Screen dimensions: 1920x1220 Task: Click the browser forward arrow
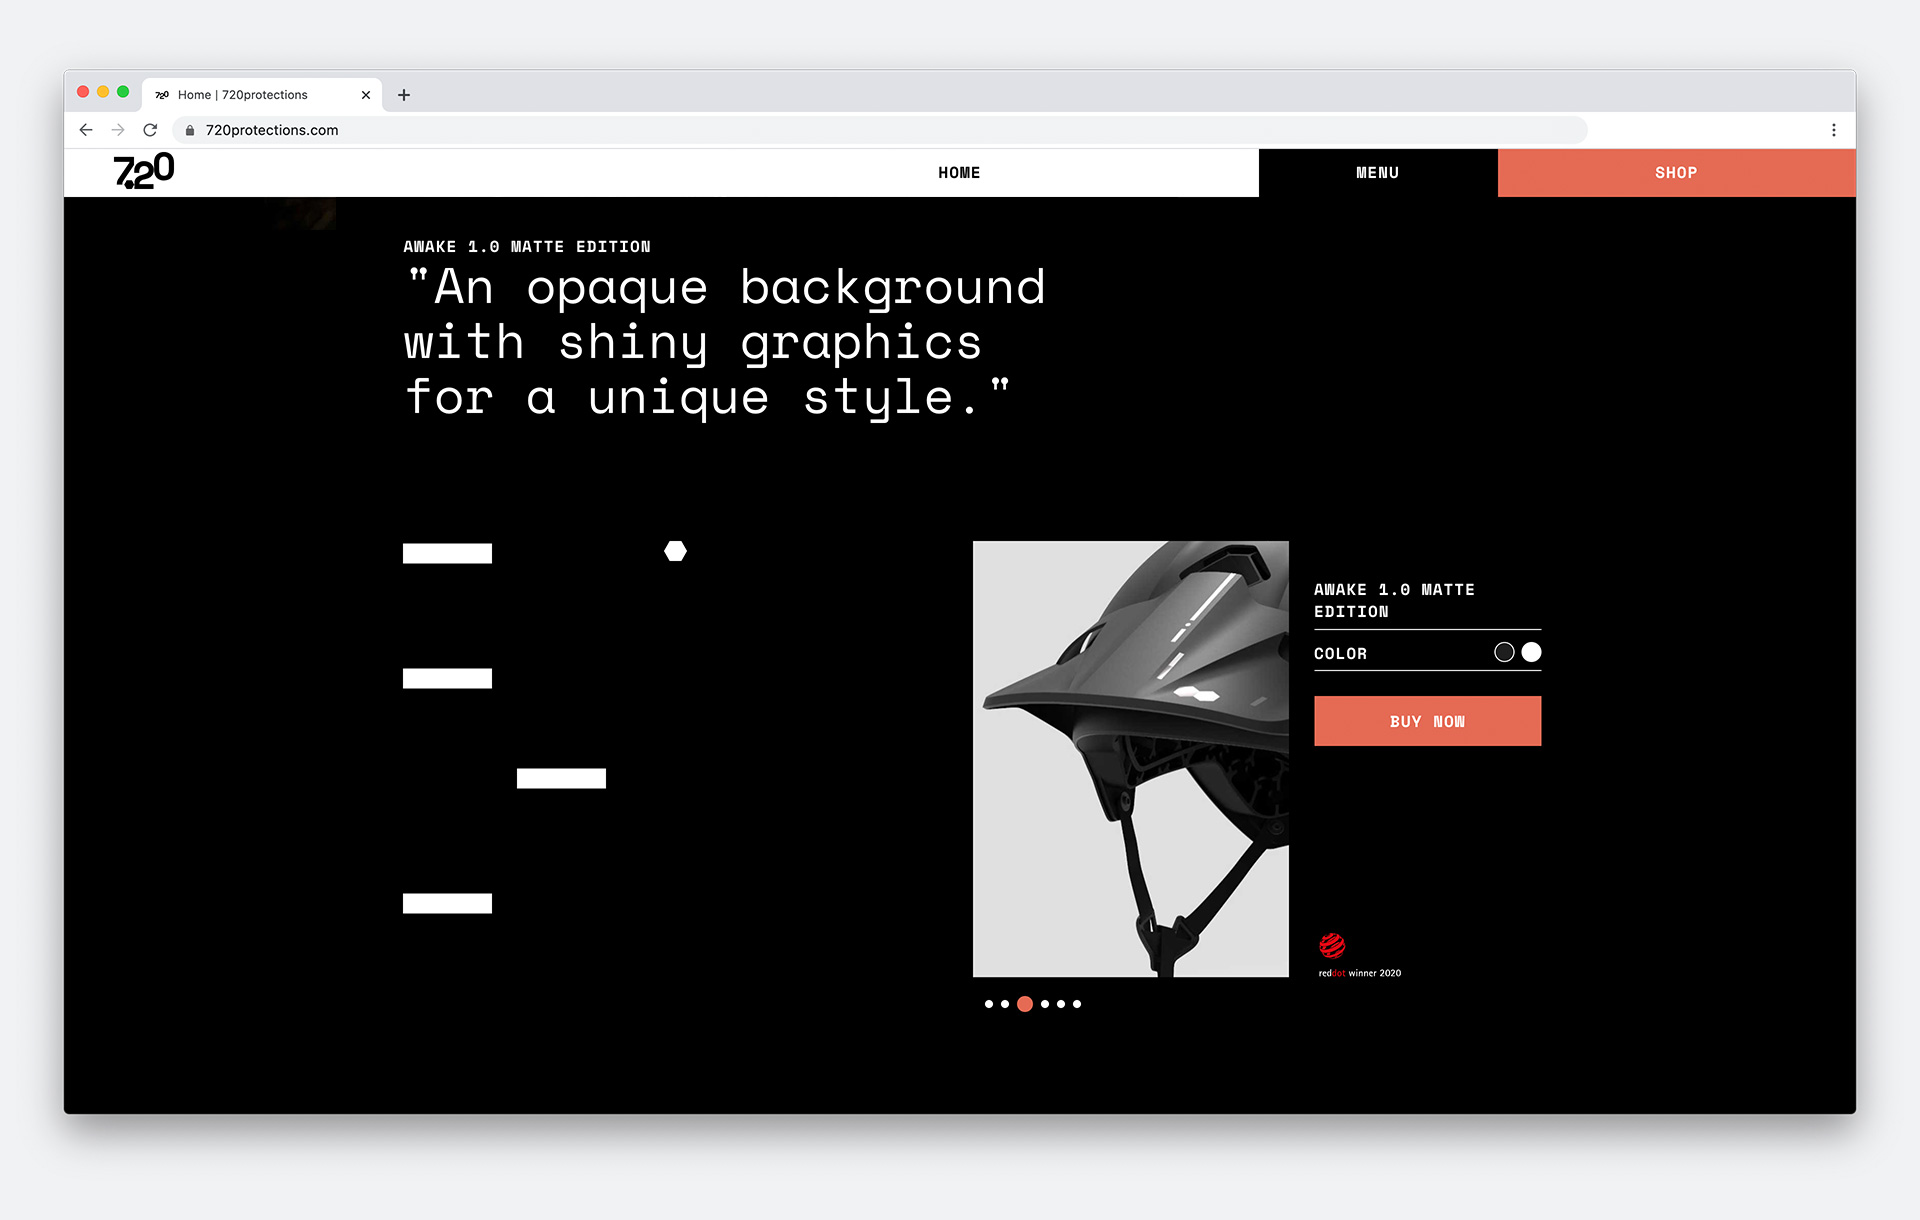point(118,130)
